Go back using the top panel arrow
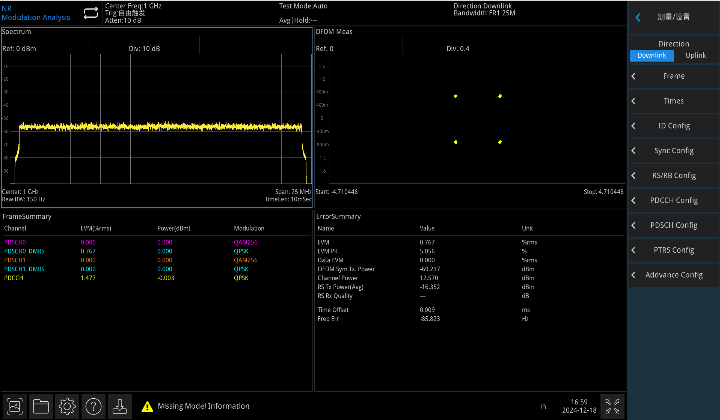The height and width of the screenshot is (420, 720). (x=638, y=17)
